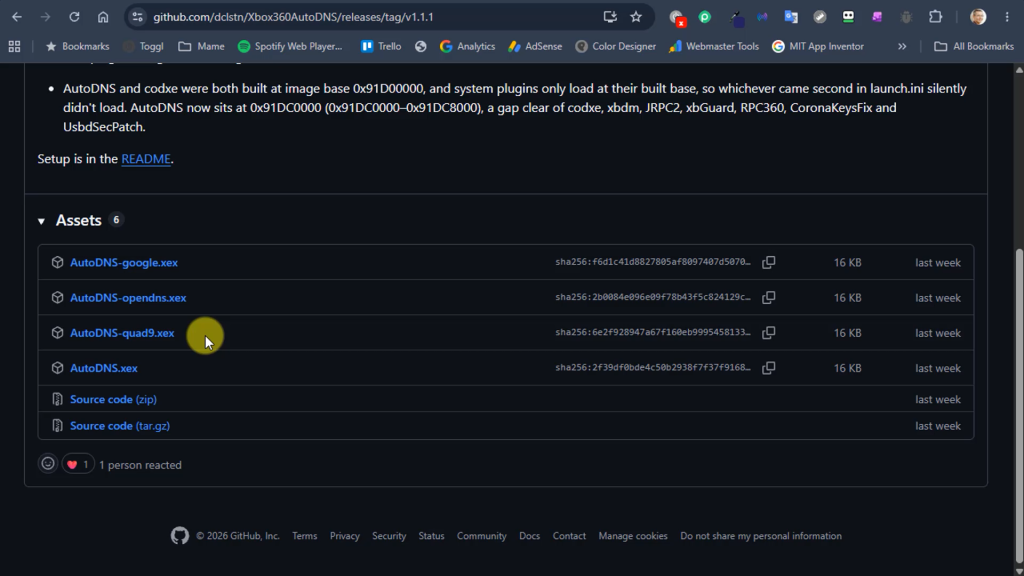Open the Toggl bookmark
This screenshot has height=576, width=1024.
(x=143, y=46)
